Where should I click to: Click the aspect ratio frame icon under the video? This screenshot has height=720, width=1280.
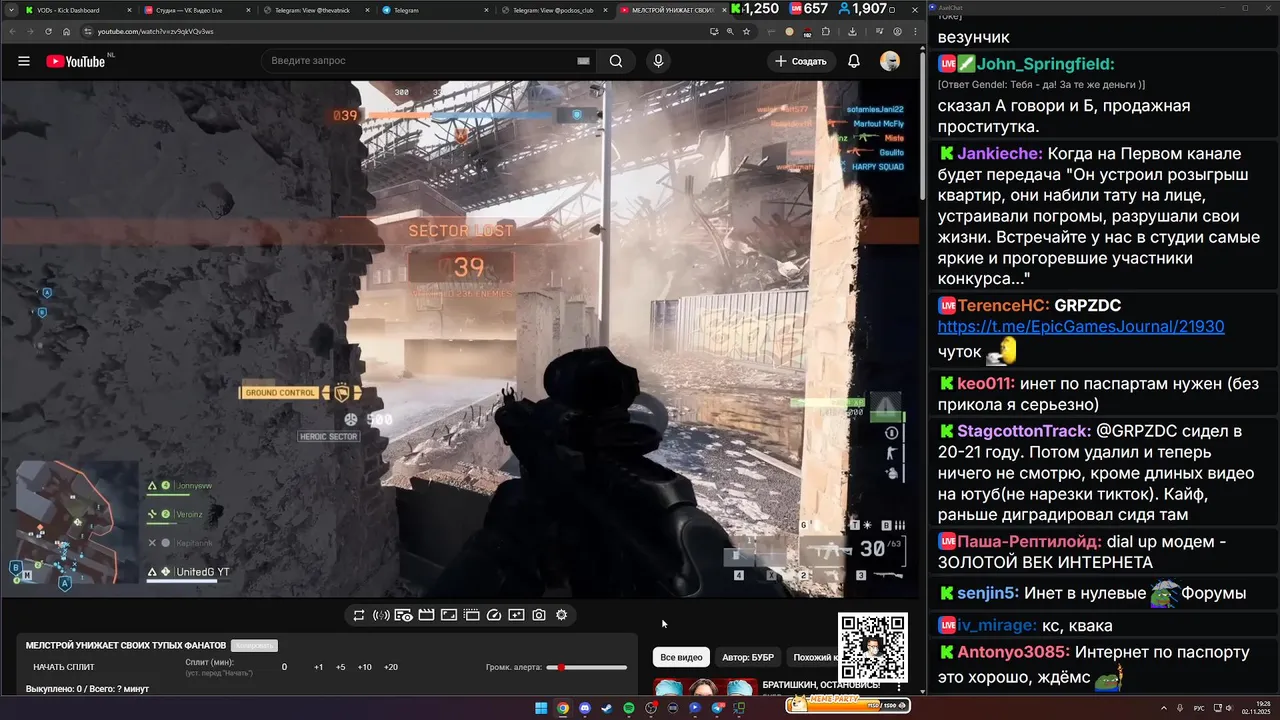point(449,615)
